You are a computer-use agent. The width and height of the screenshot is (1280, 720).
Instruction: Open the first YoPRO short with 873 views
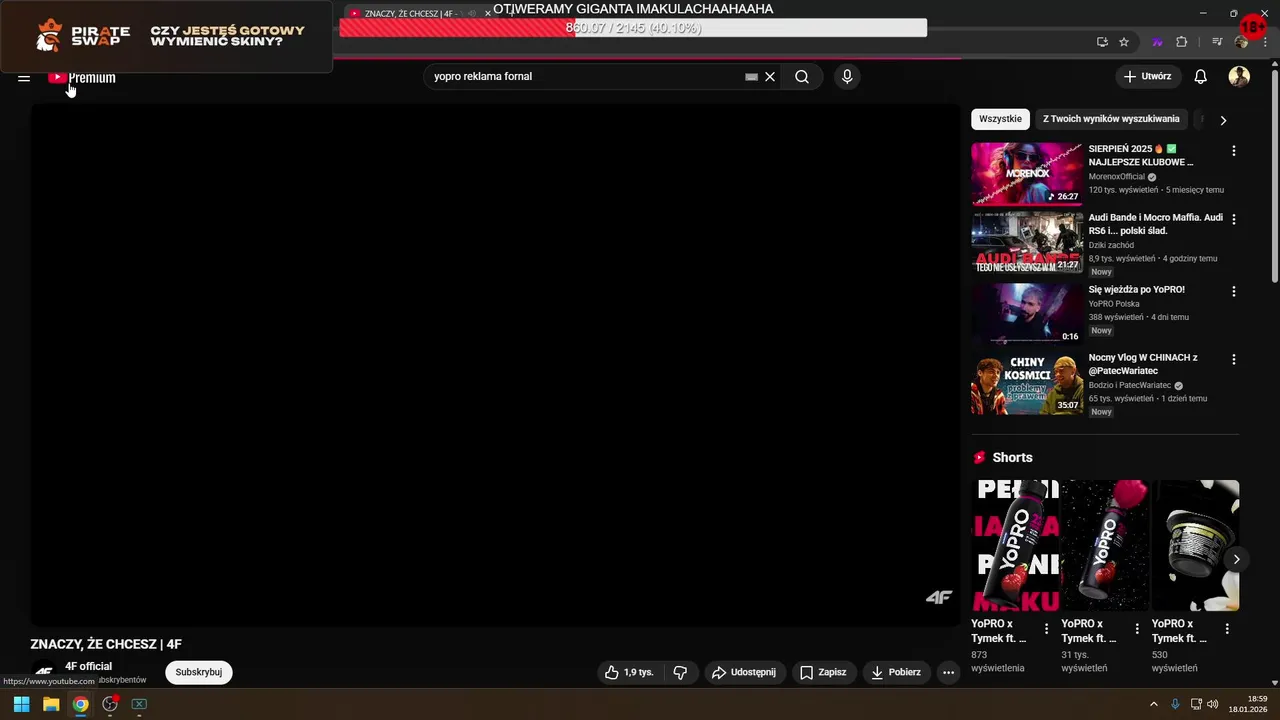[x=1015, y=545]
